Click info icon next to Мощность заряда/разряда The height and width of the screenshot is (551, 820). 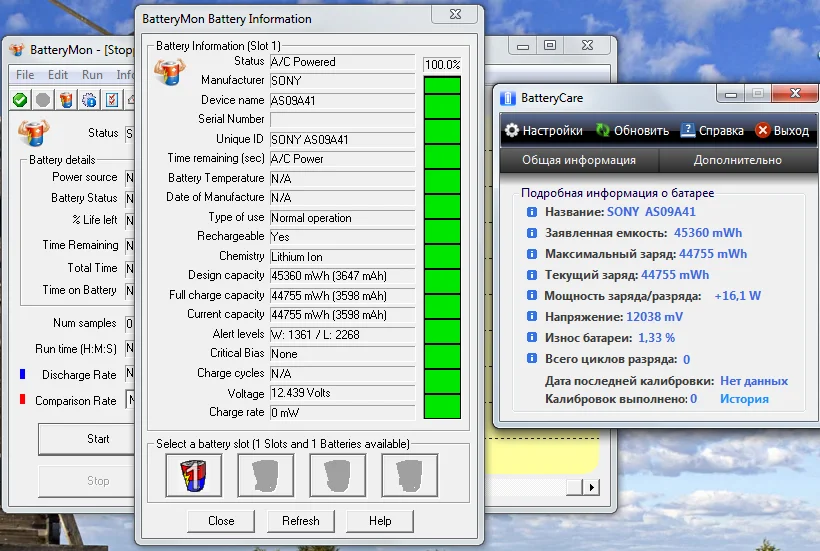point(532,295)
